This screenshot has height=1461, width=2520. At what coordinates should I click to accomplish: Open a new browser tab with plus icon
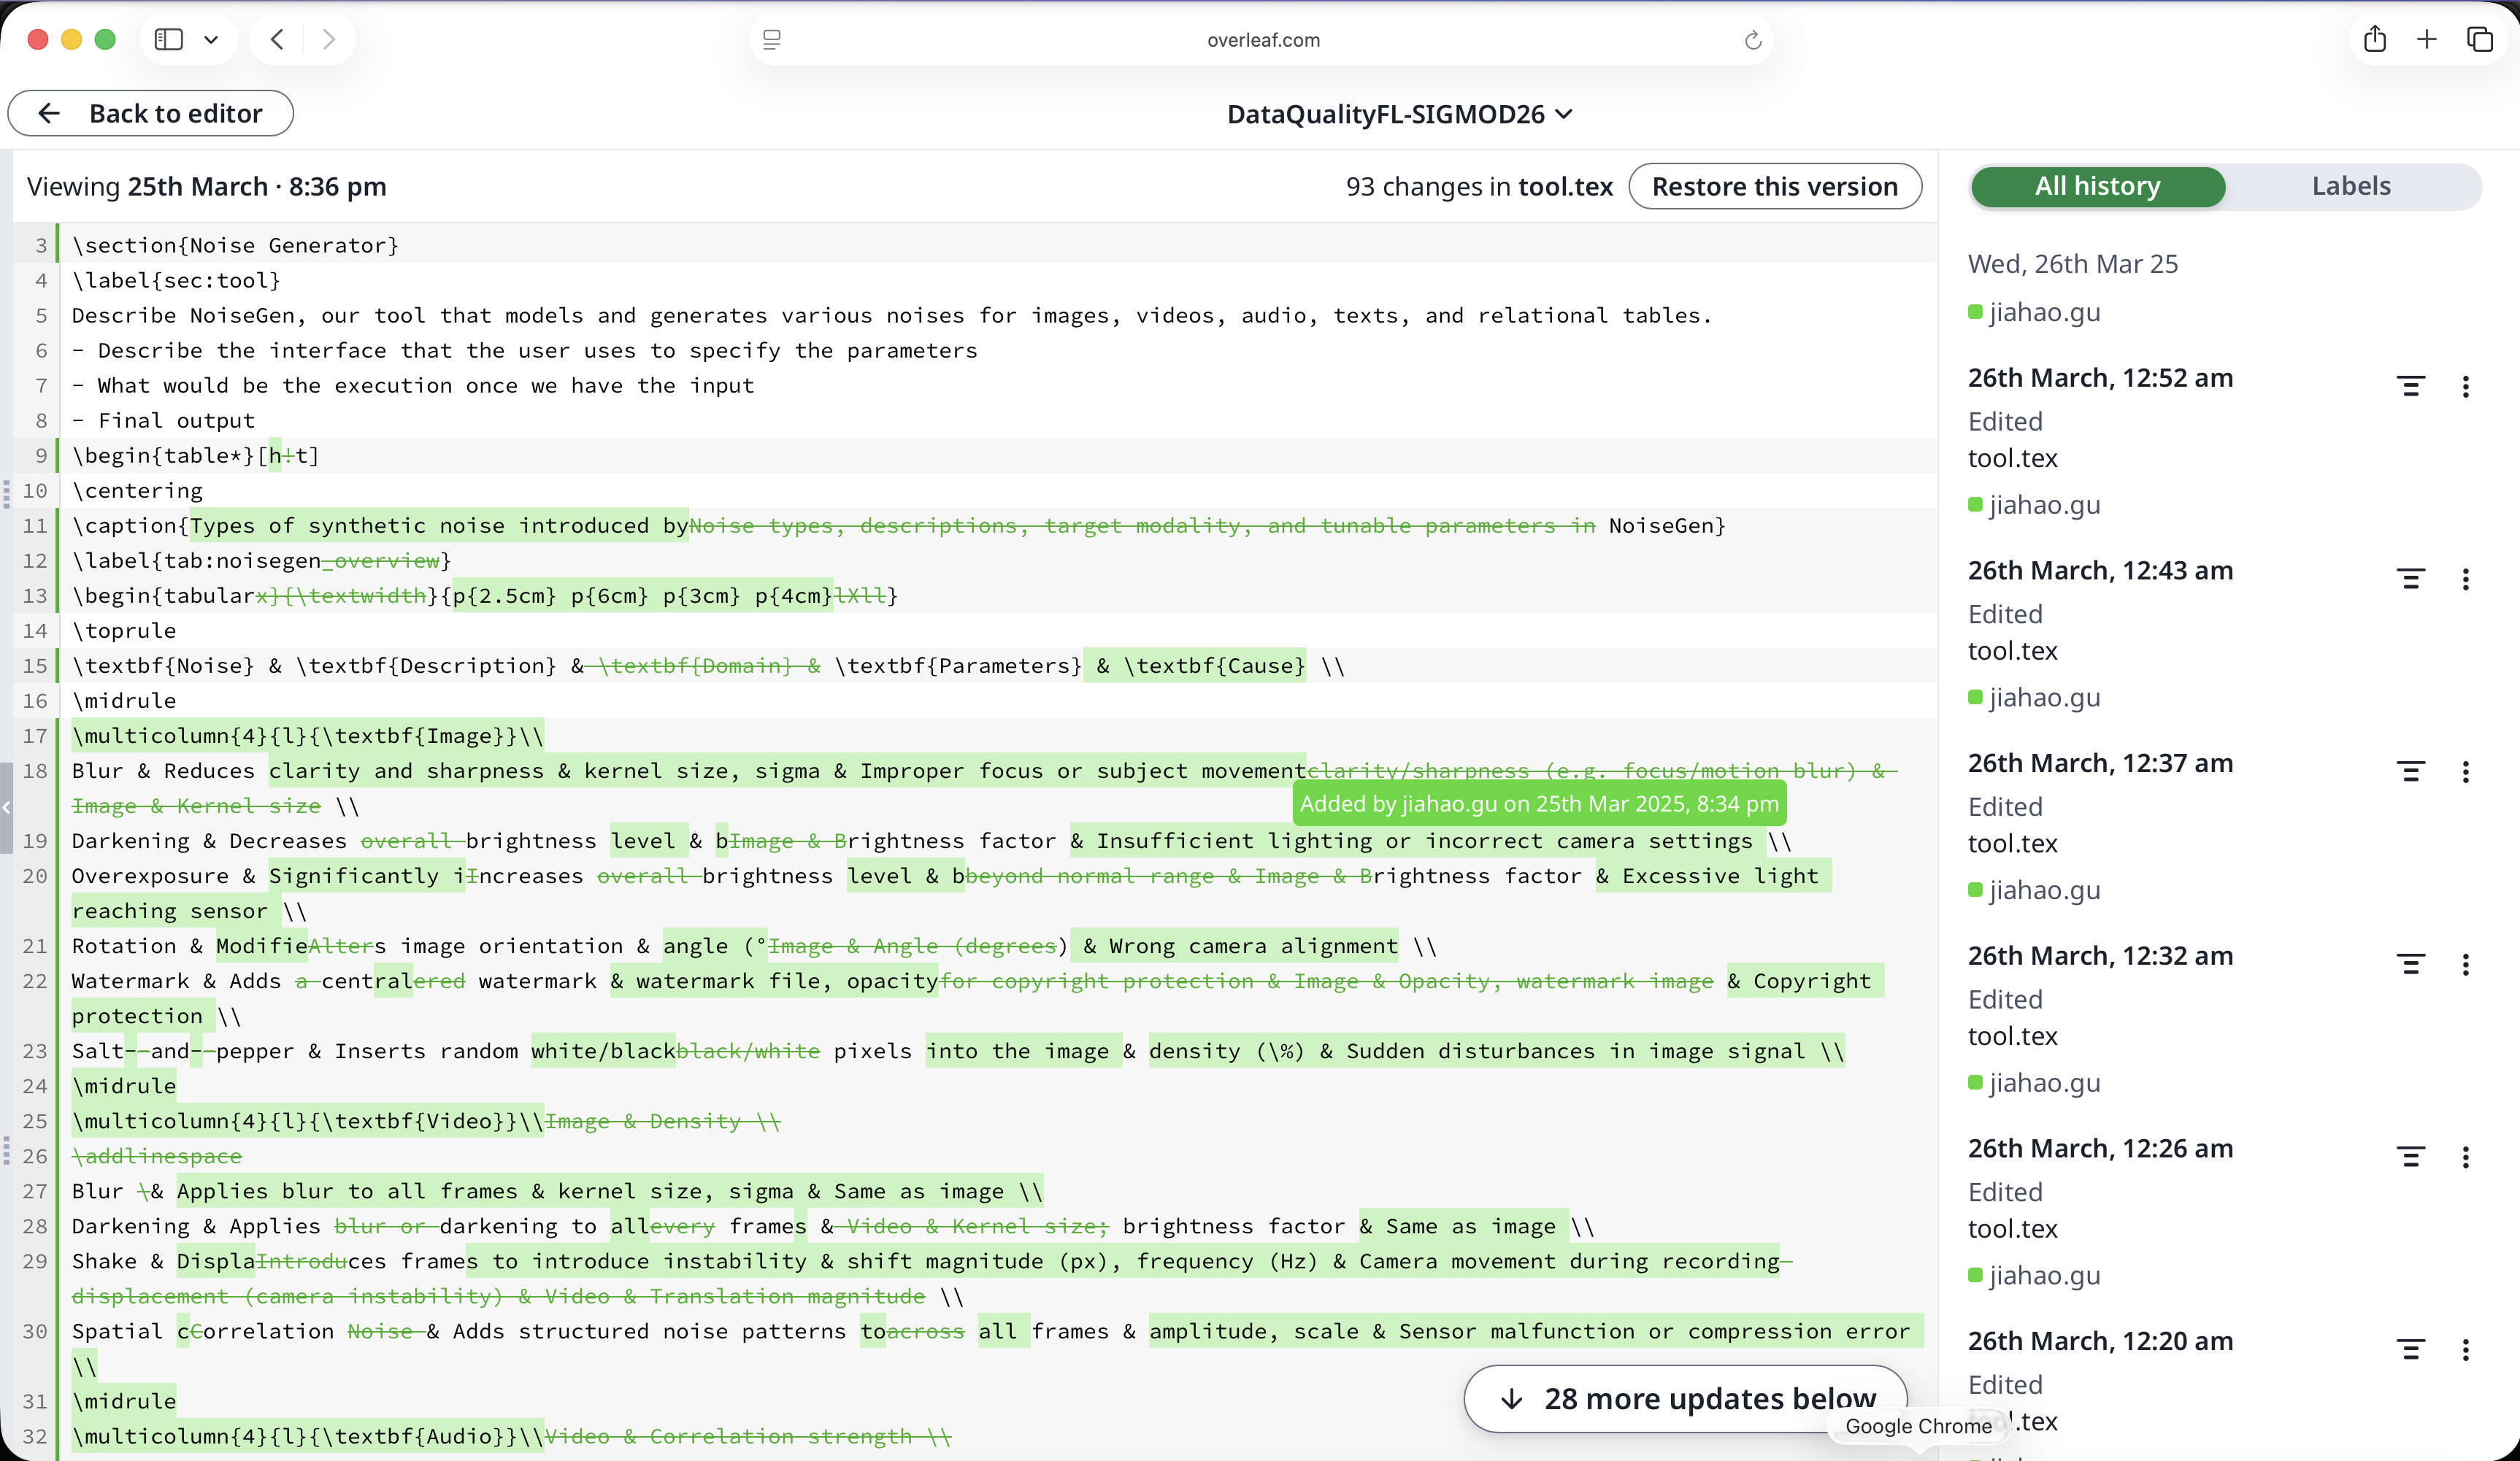[2426, 39]
